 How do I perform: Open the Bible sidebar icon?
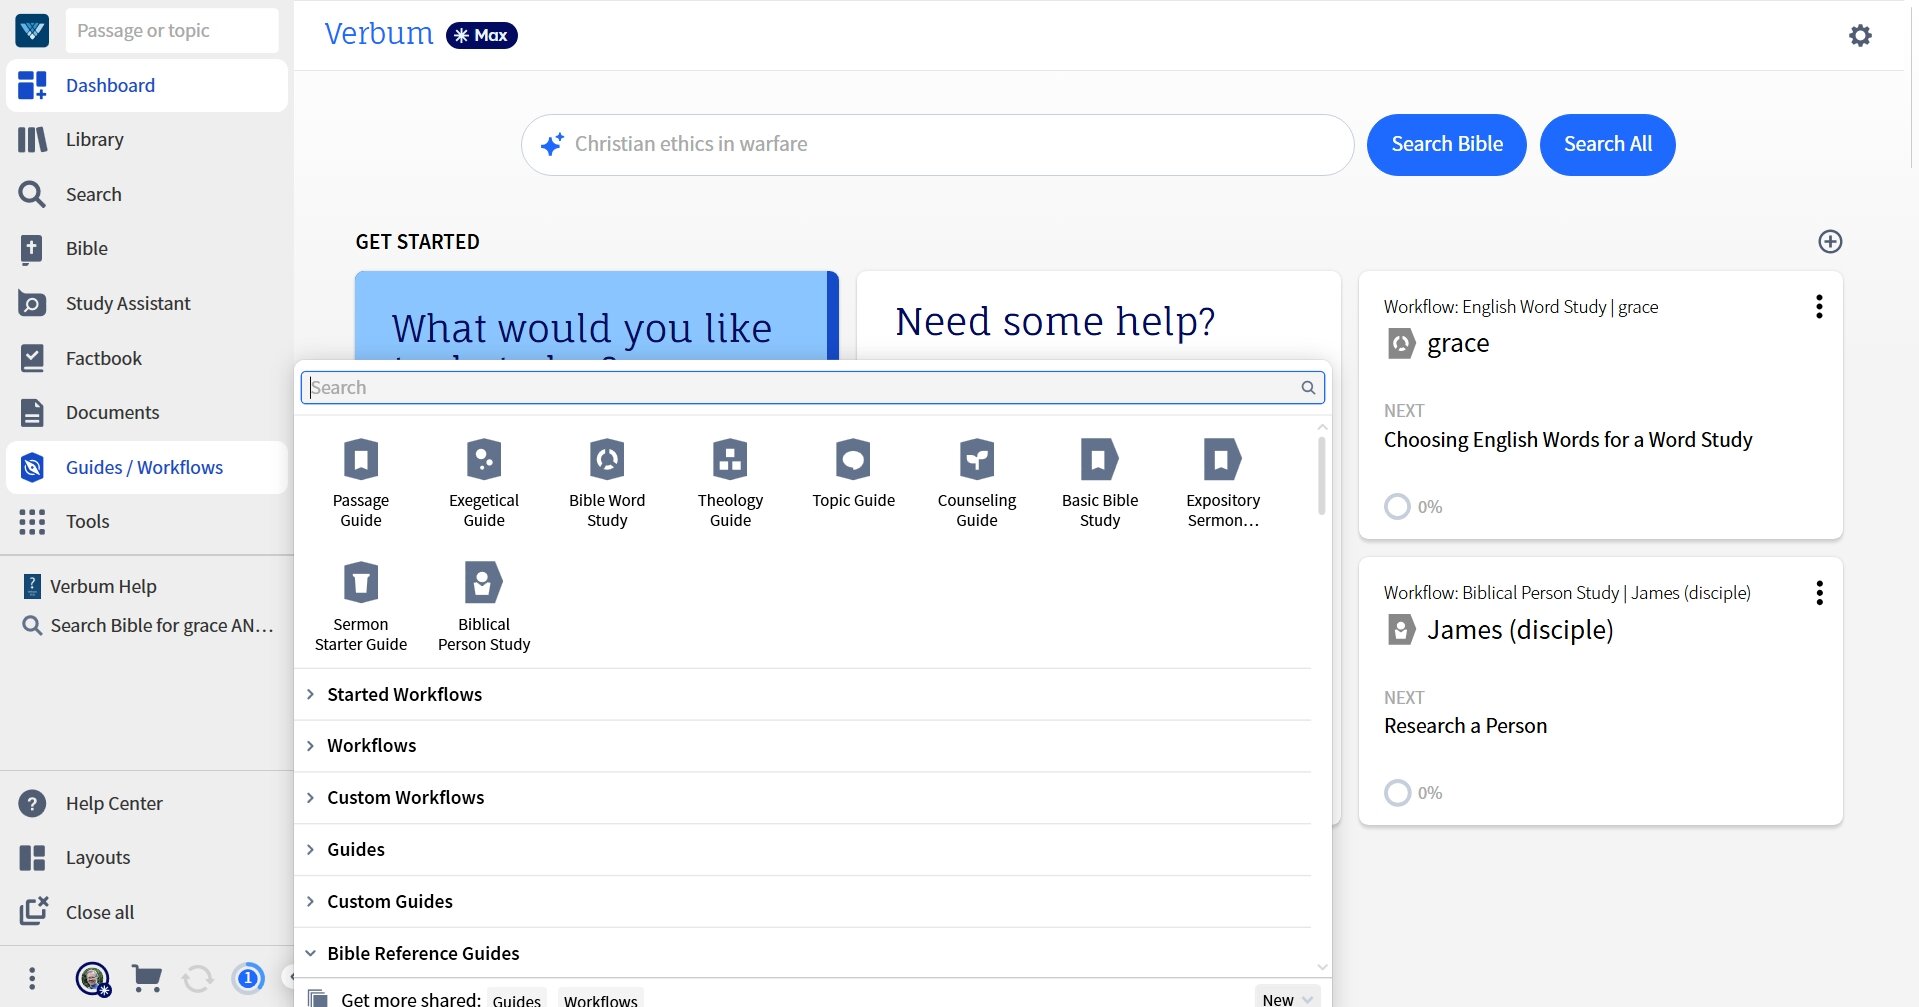[x=32, y=249]
